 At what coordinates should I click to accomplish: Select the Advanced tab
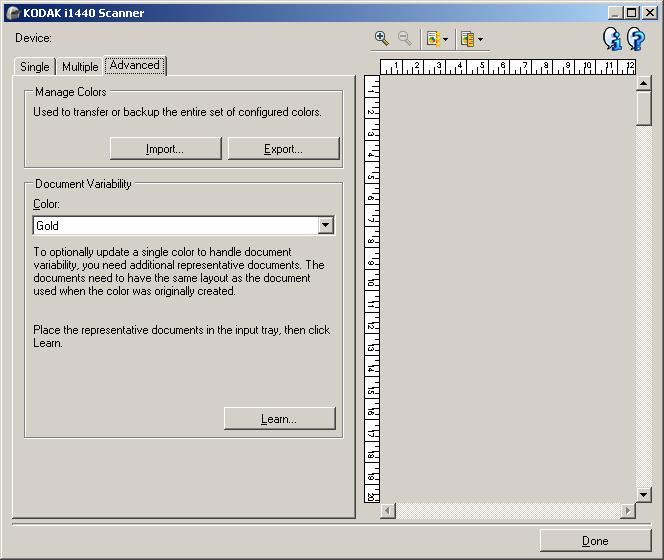point(135,65)
